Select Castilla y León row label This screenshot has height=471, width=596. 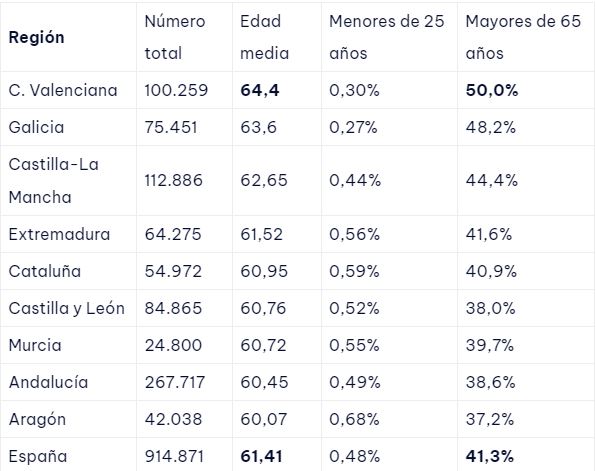67,308
